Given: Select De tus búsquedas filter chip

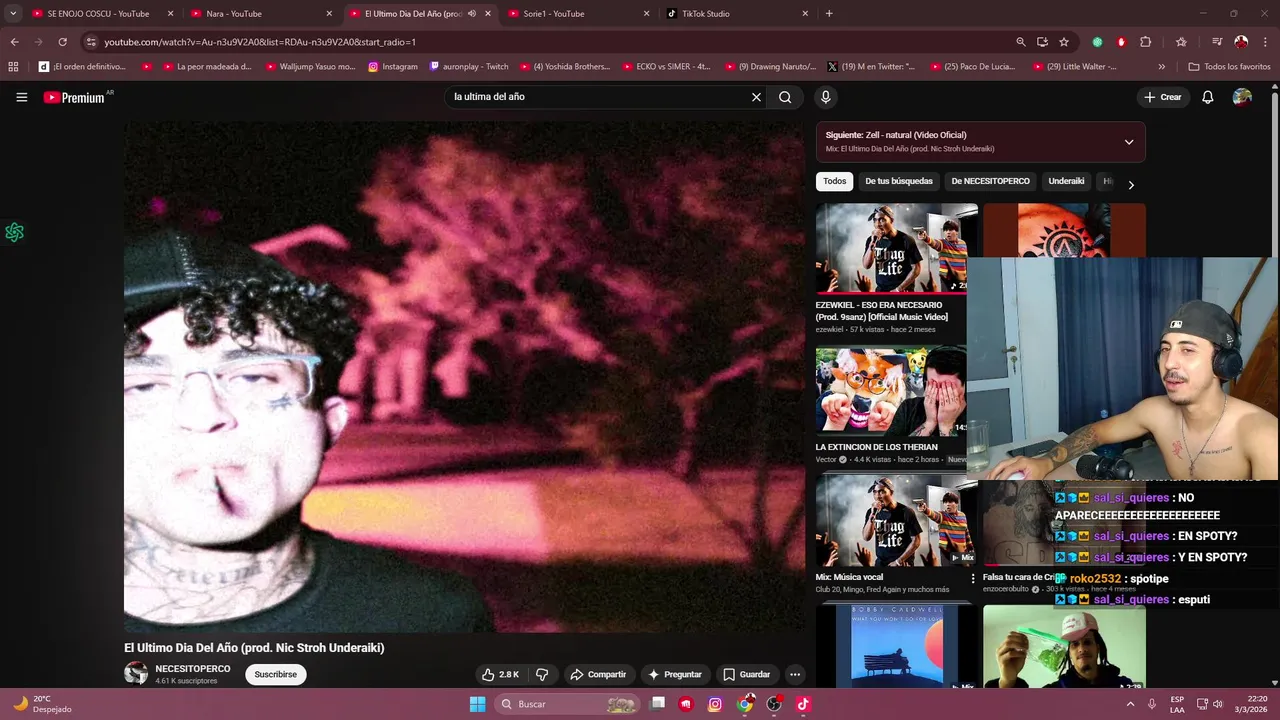Looking at the screenshot, I should click(899, 181).
